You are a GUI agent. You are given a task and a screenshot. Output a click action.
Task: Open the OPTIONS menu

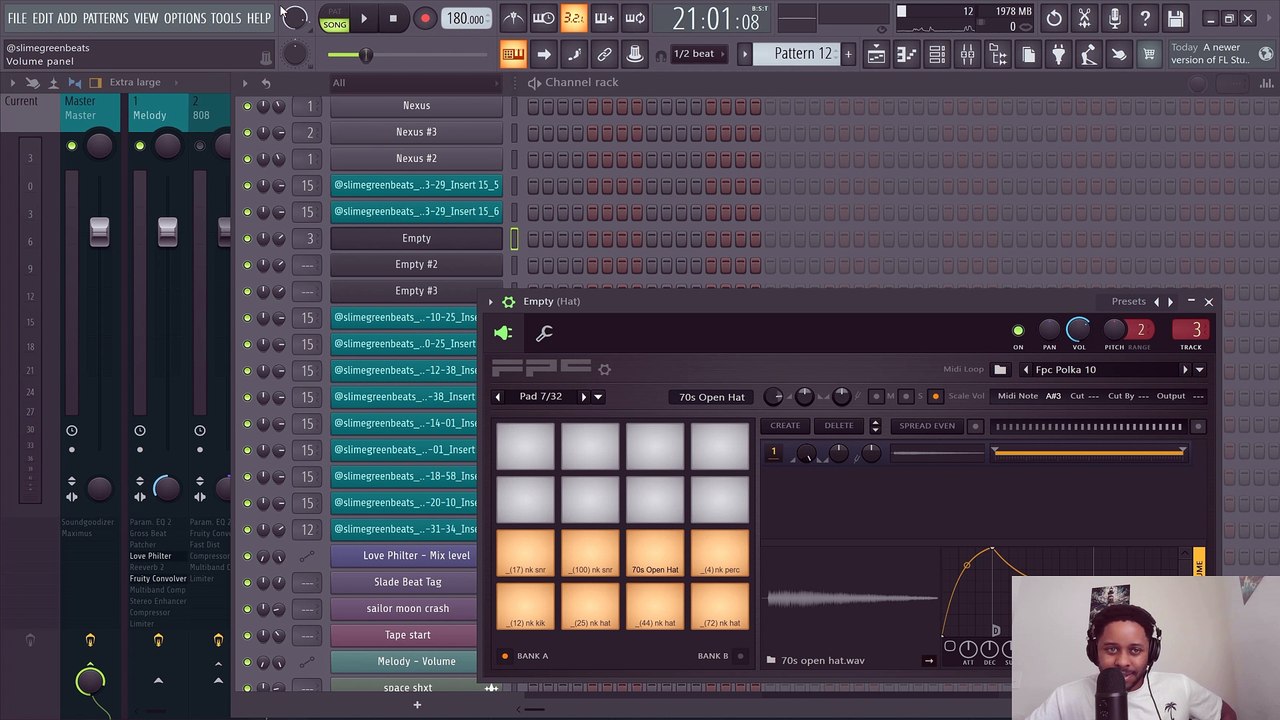point(185,18)
